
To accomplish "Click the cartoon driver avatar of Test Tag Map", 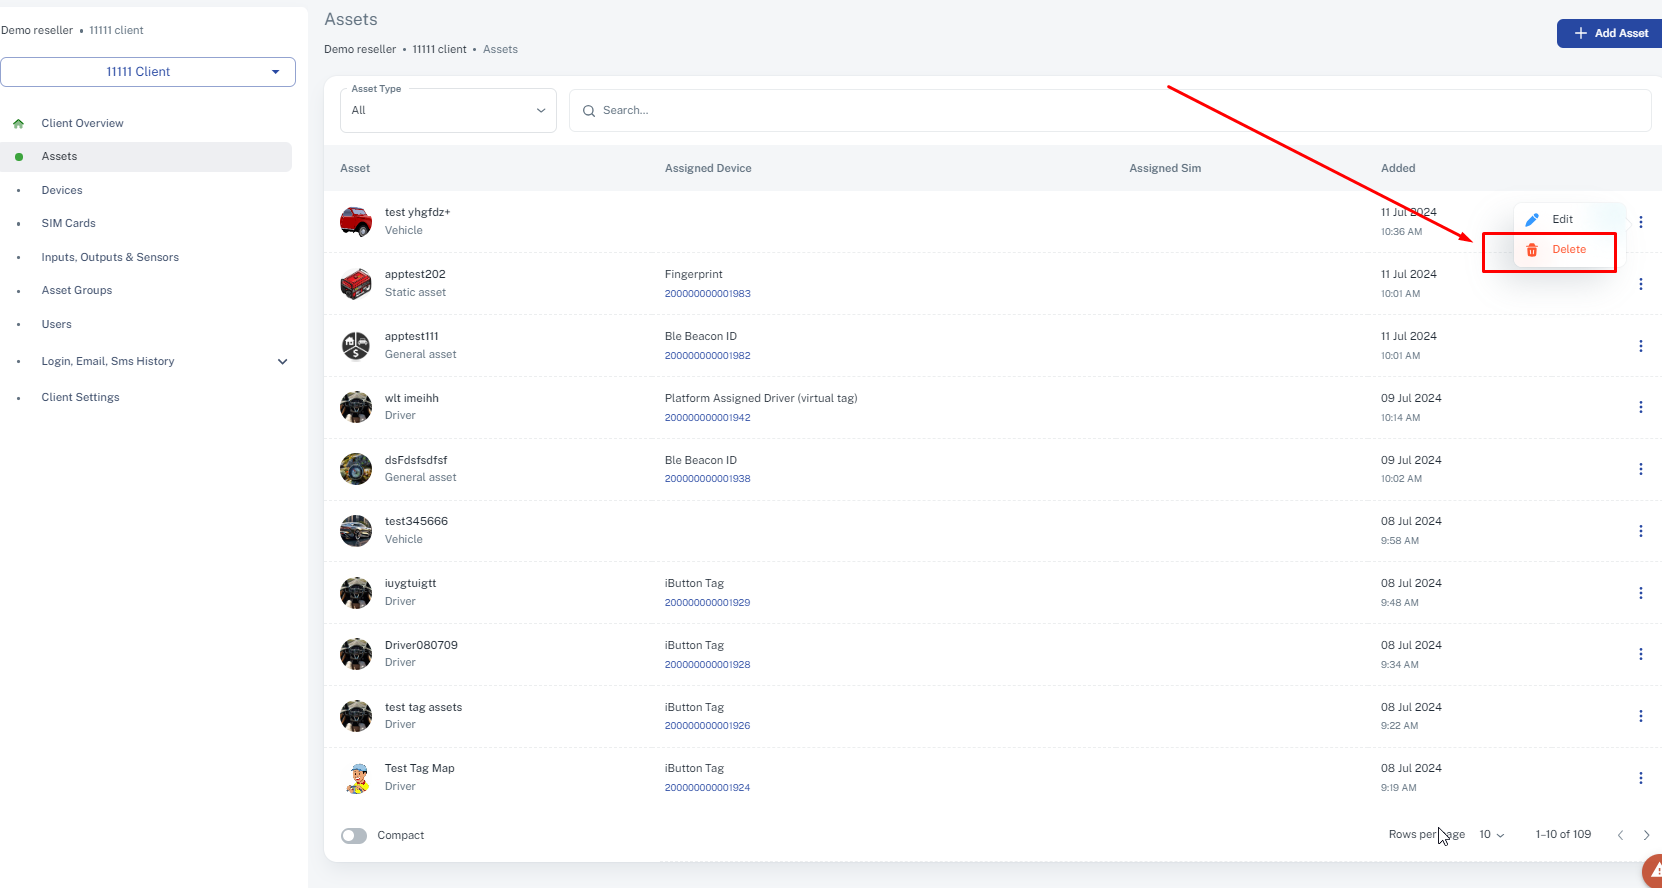I will (x=356, y=777).
